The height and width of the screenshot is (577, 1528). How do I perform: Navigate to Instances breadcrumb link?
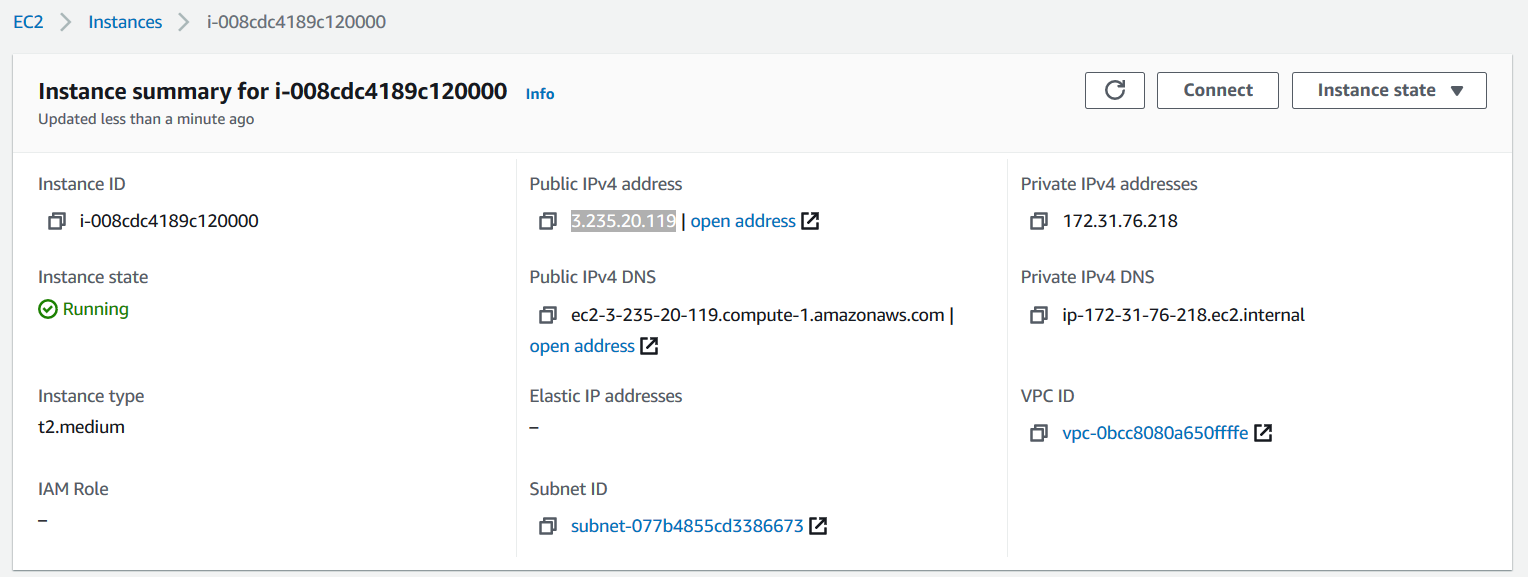[x=125, y=22]
